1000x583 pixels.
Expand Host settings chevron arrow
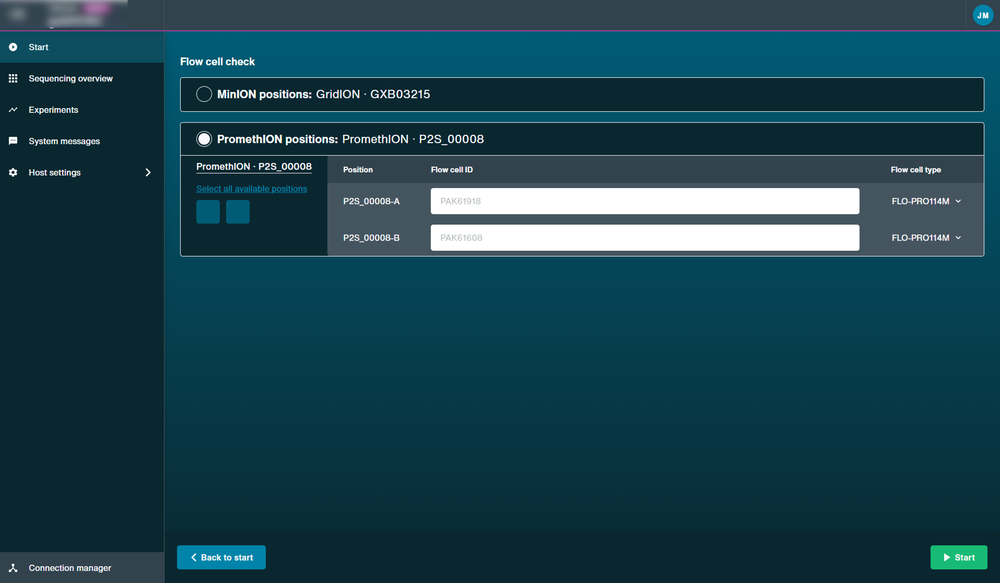click(148, 172)
